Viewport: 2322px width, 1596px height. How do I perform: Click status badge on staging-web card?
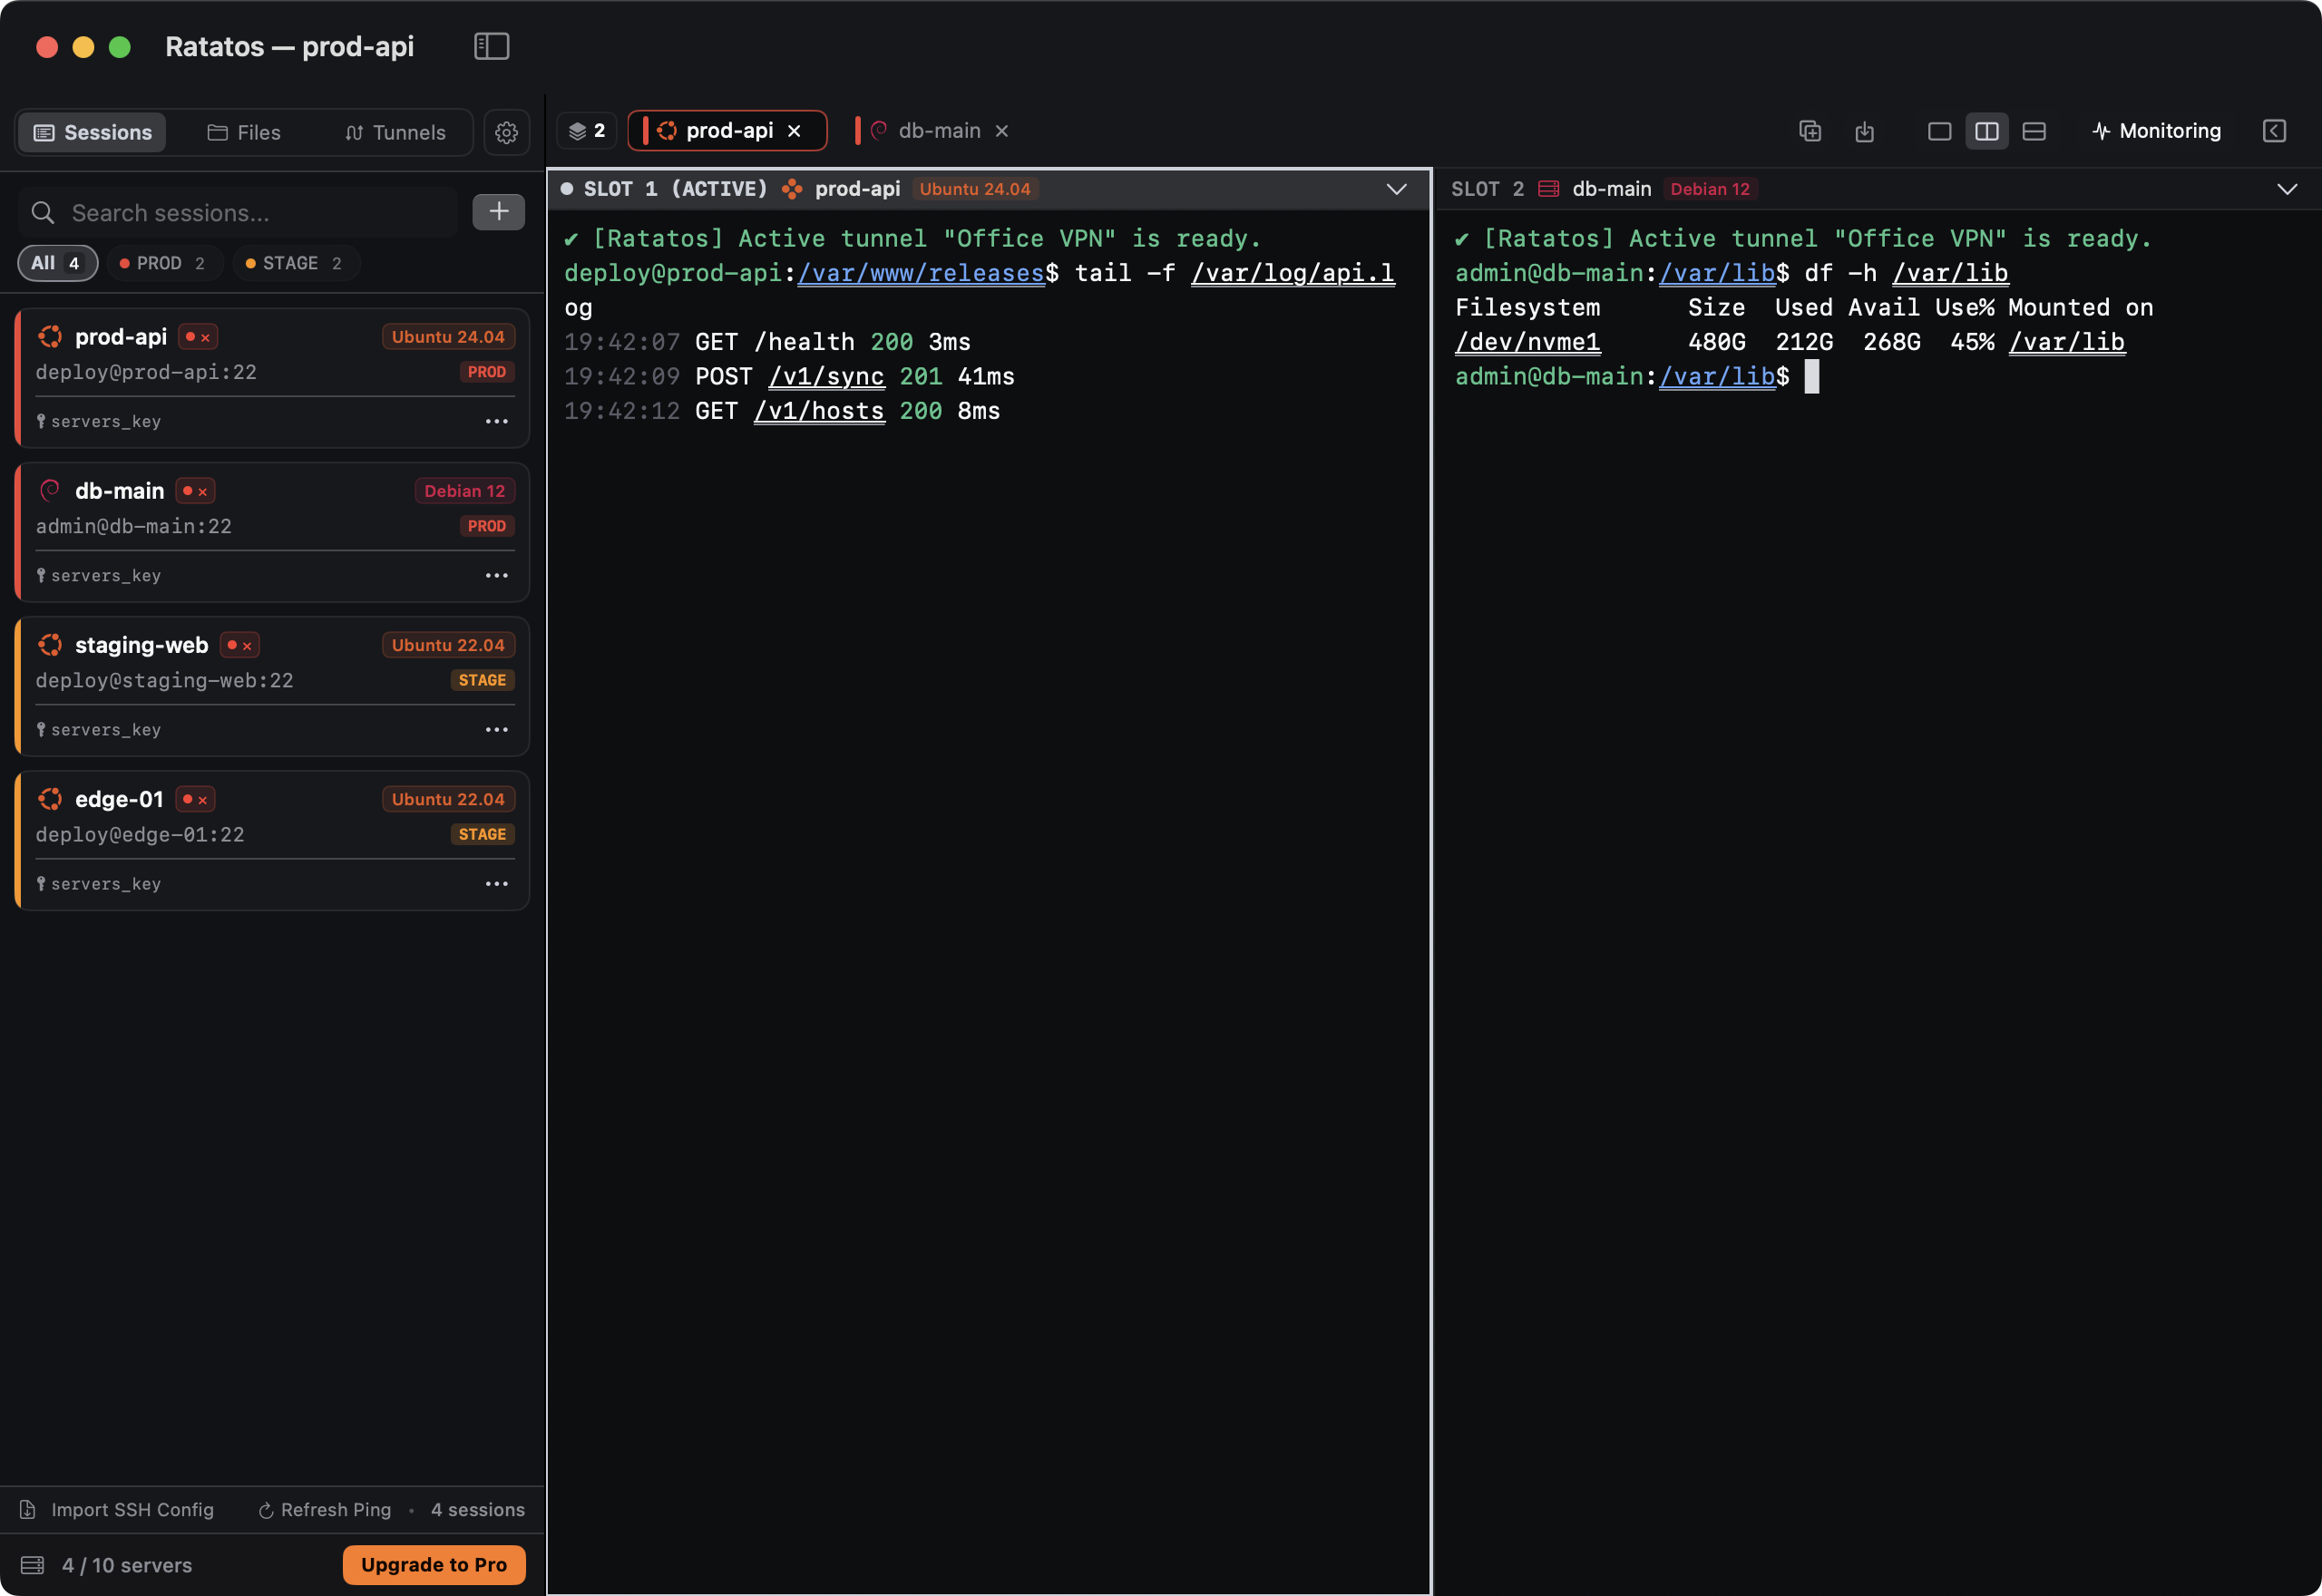[x=239, y=645]
